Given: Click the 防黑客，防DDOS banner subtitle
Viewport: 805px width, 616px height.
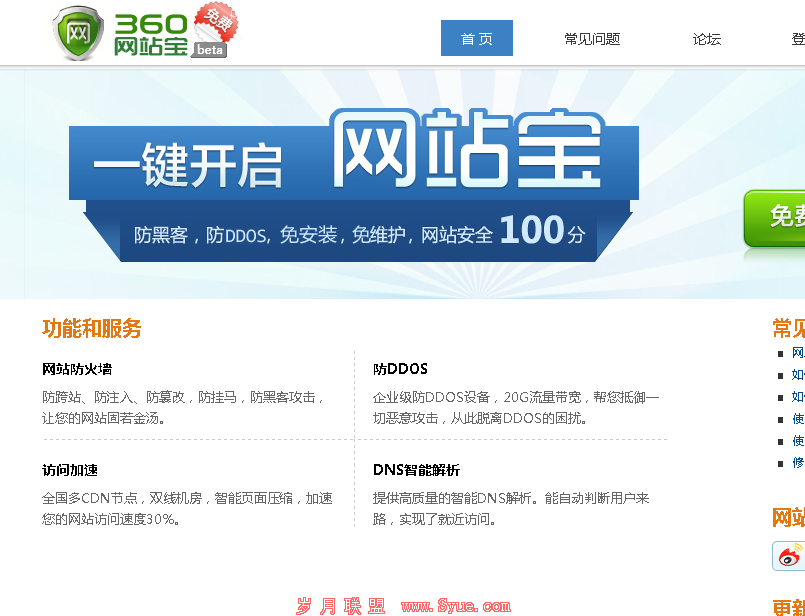Looking at the screenshot, I should [x=359, y=231].
